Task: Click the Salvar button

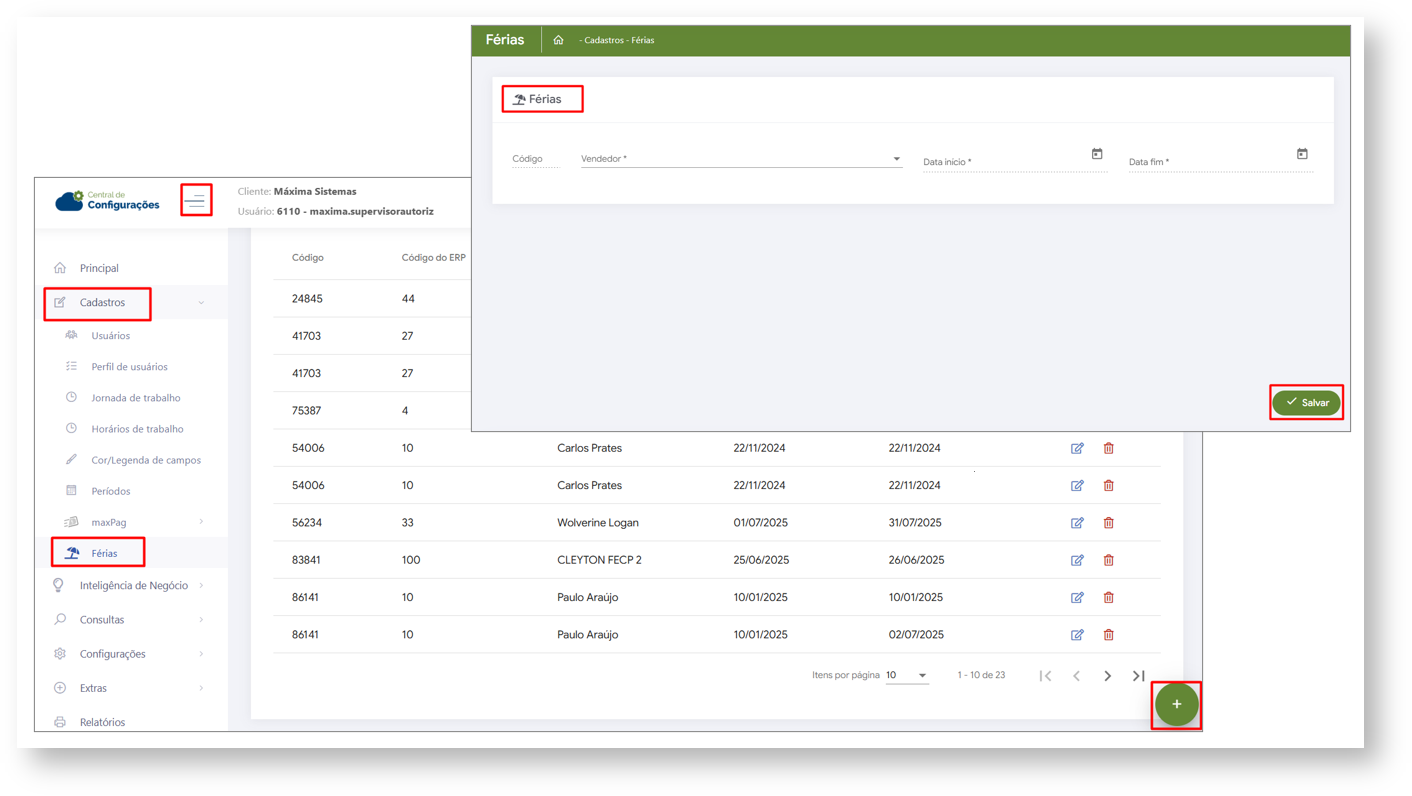Action: point(1306,402)
